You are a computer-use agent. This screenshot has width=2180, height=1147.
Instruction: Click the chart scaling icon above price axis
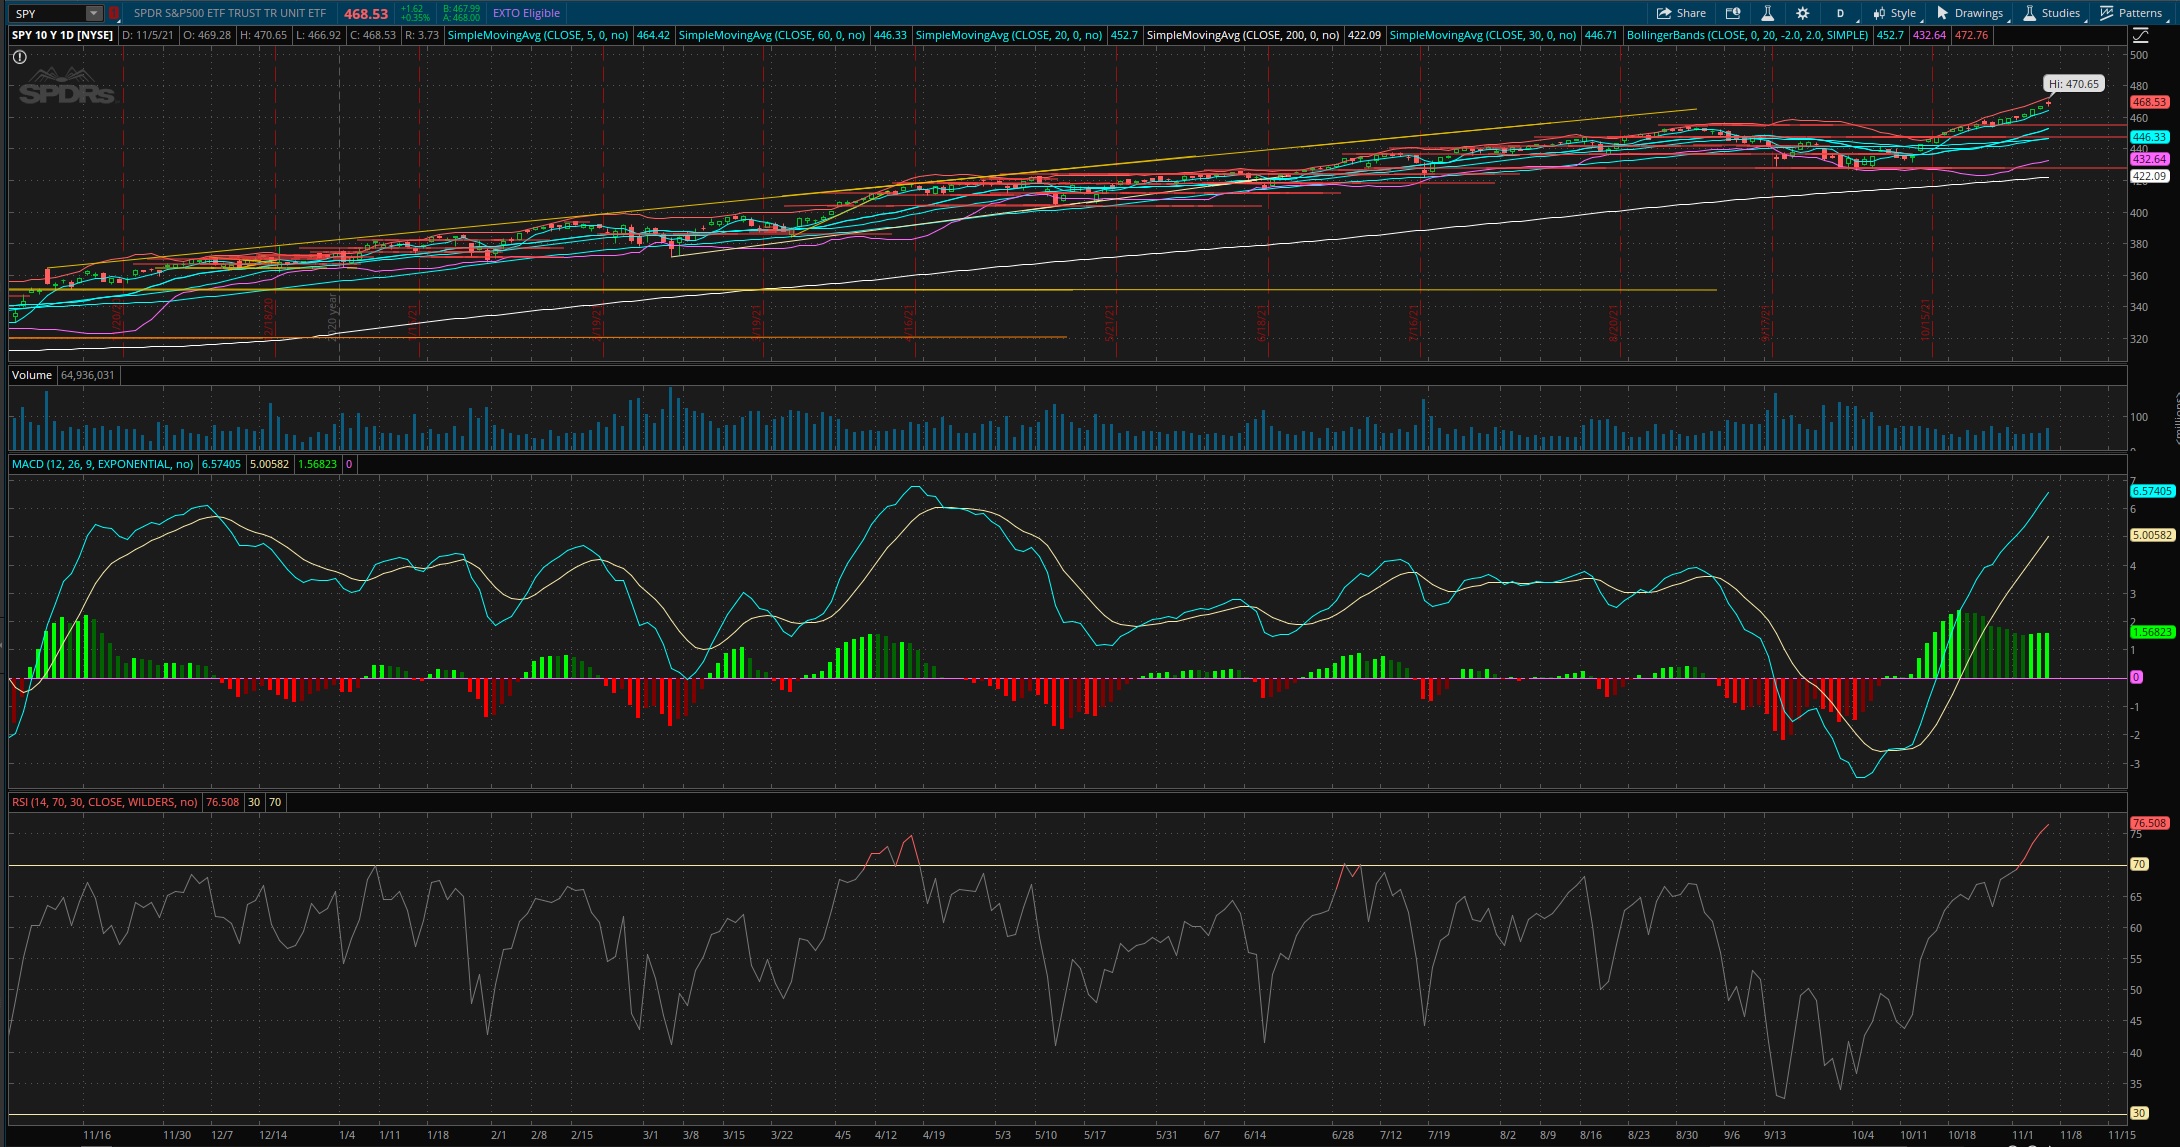[x=2140, y=35]
